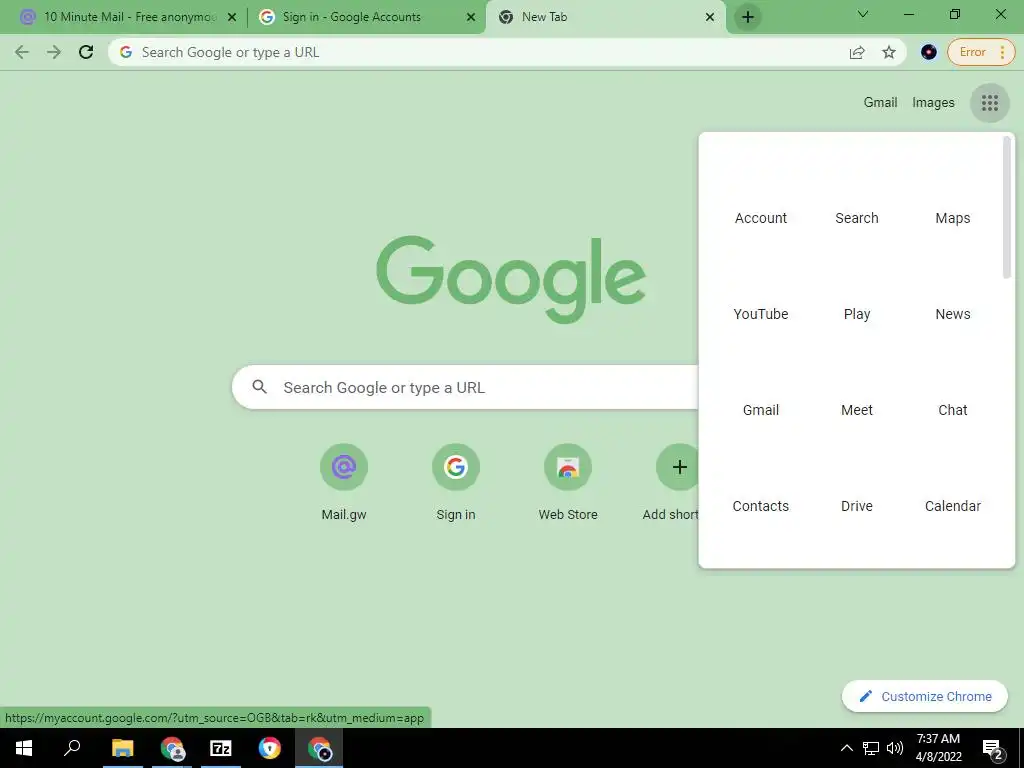Open the Chrome profile avatar
This screenshot has width=1024, height=768.
click(x=929, y=52)
